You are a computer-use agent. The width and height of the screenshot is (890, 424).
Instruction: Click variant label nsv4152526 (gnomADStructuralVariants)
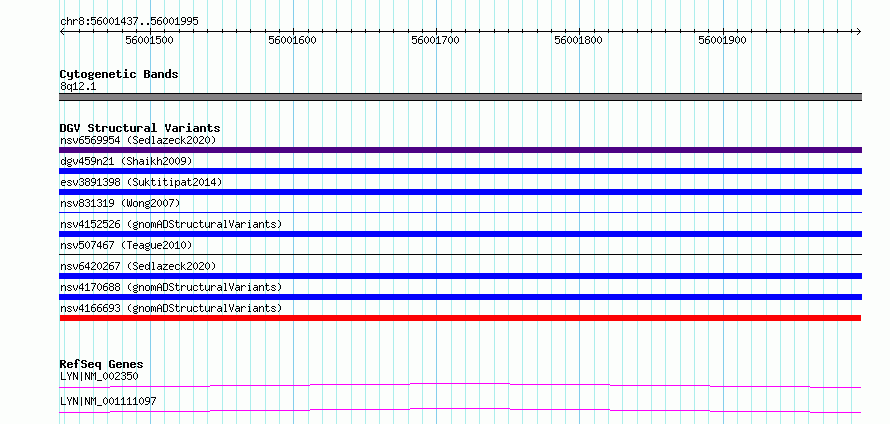pos(171,224)
